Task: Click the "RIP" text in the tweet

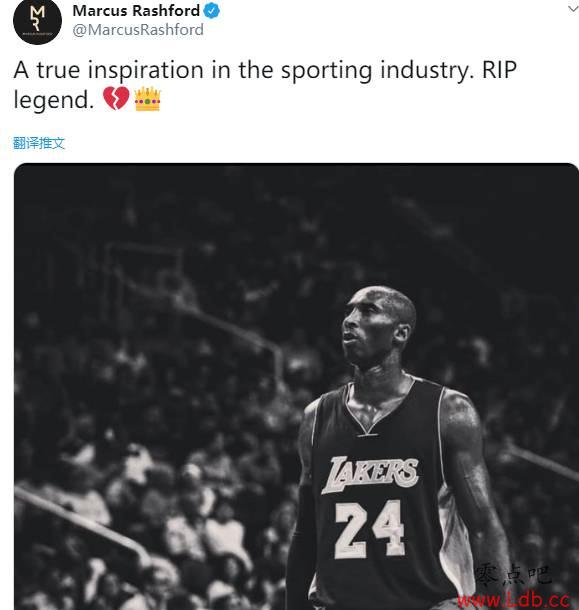Action: pyautogui.click(x=500, y=70)
